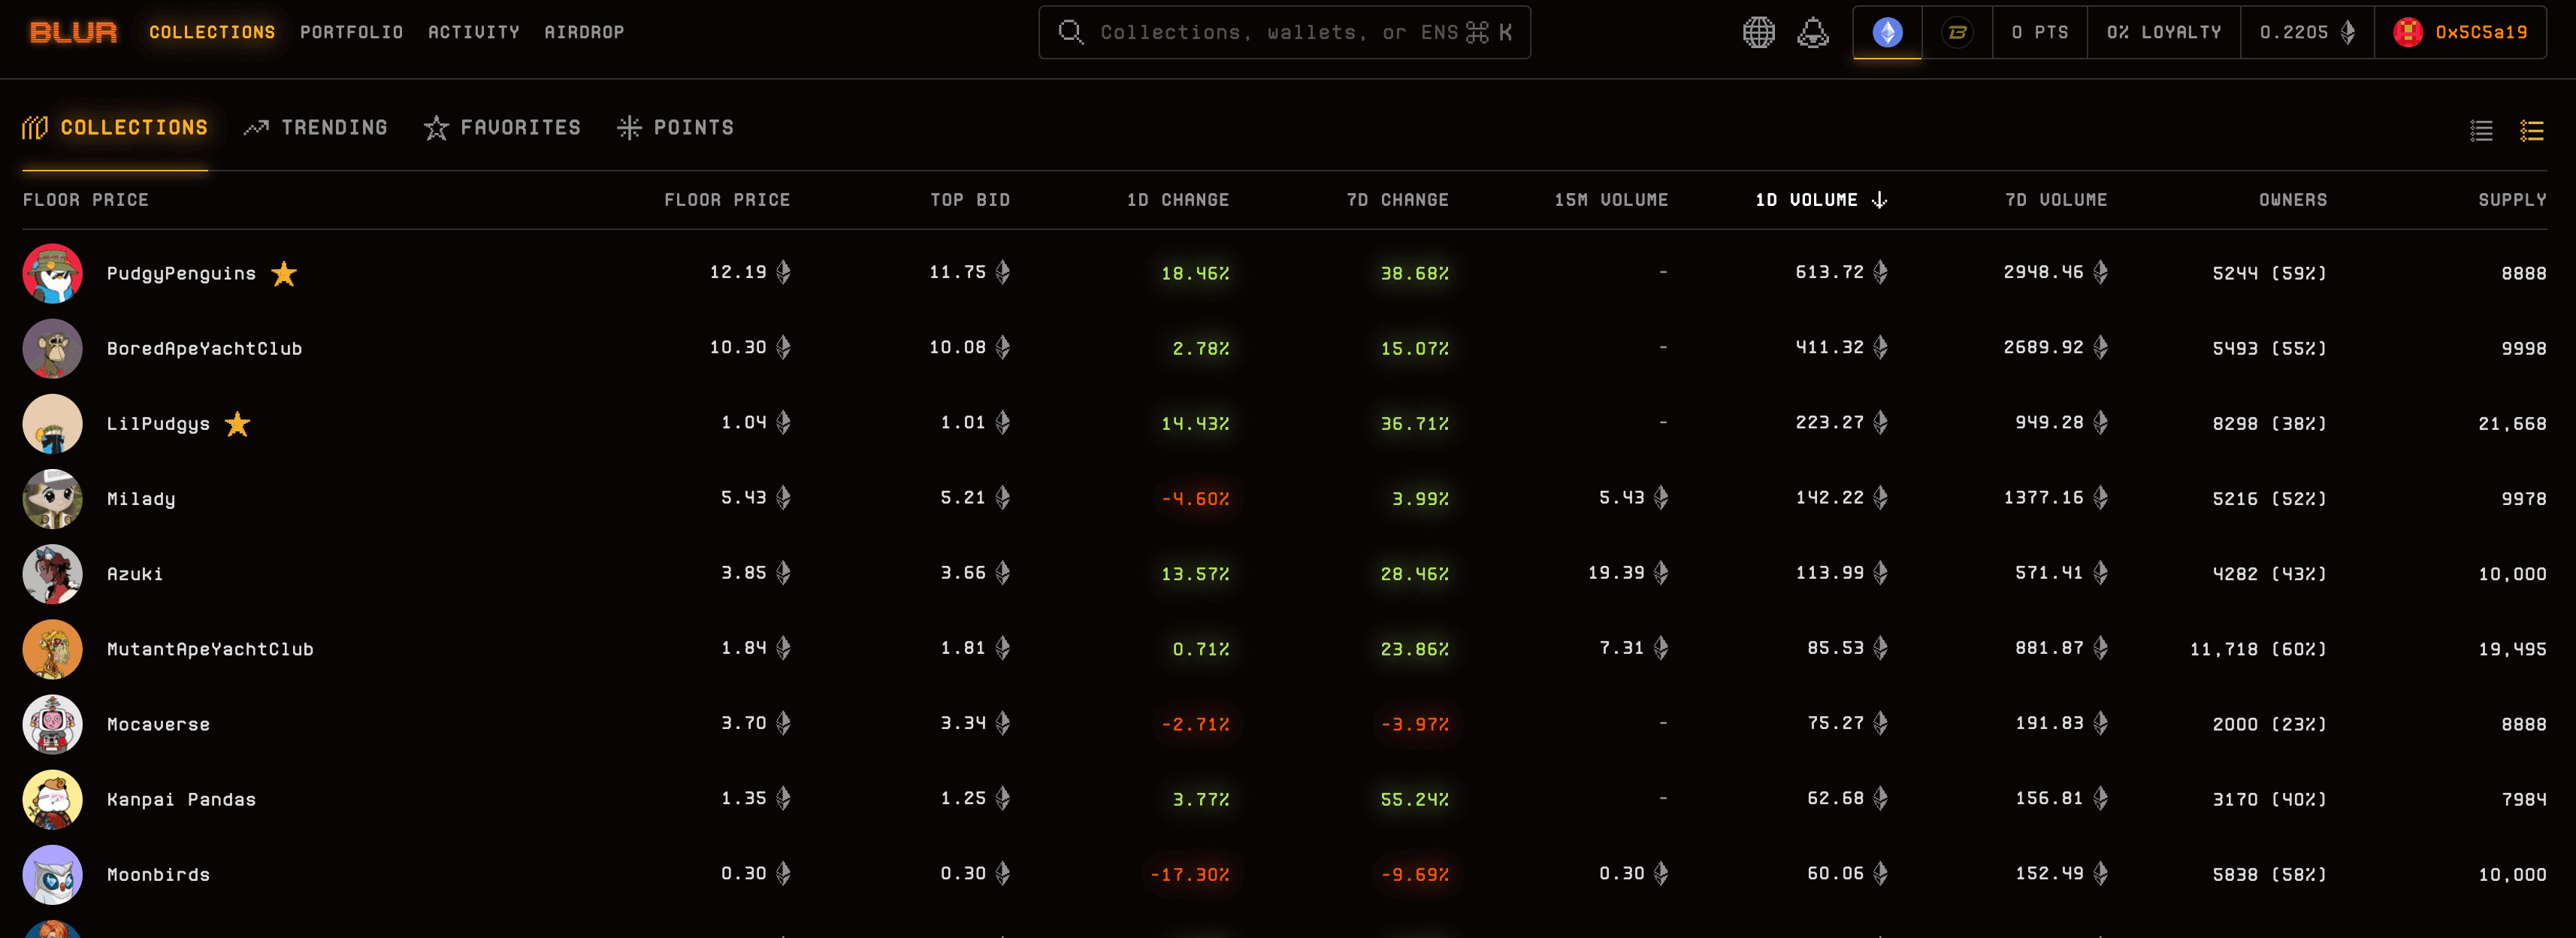2576x938 pixels.
Task: Open the Azuki collection name
Action: pyautogui.click(x=135, y=574)
